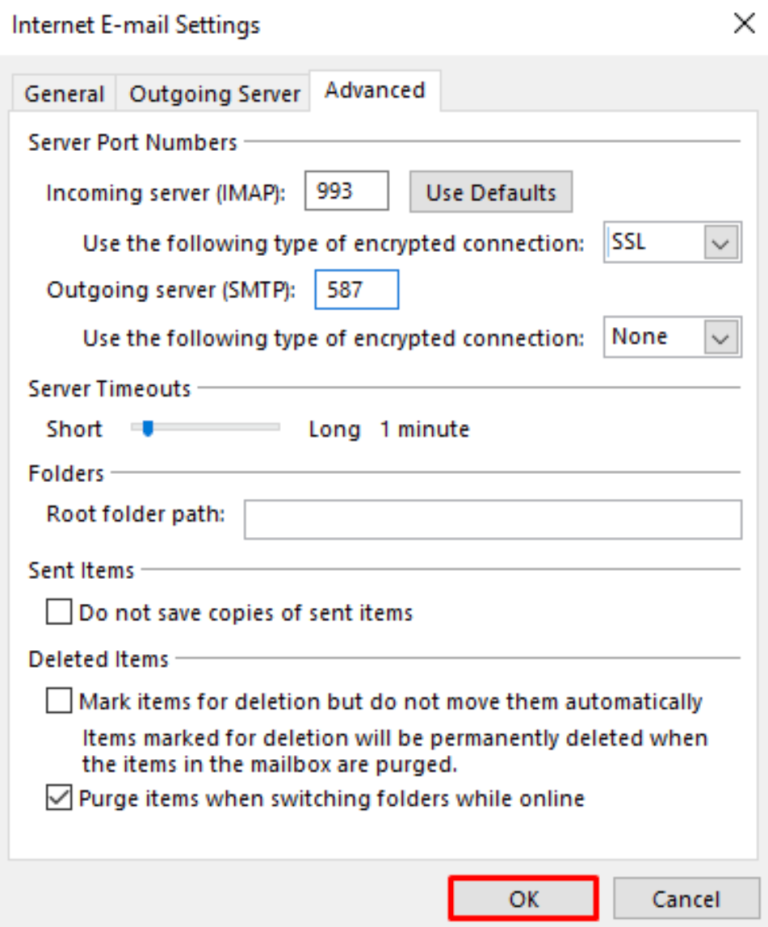Open the incoming encryption type dropdown showing SSL
This screenshot has height=927, width=768.
click(x=671, y=241)
